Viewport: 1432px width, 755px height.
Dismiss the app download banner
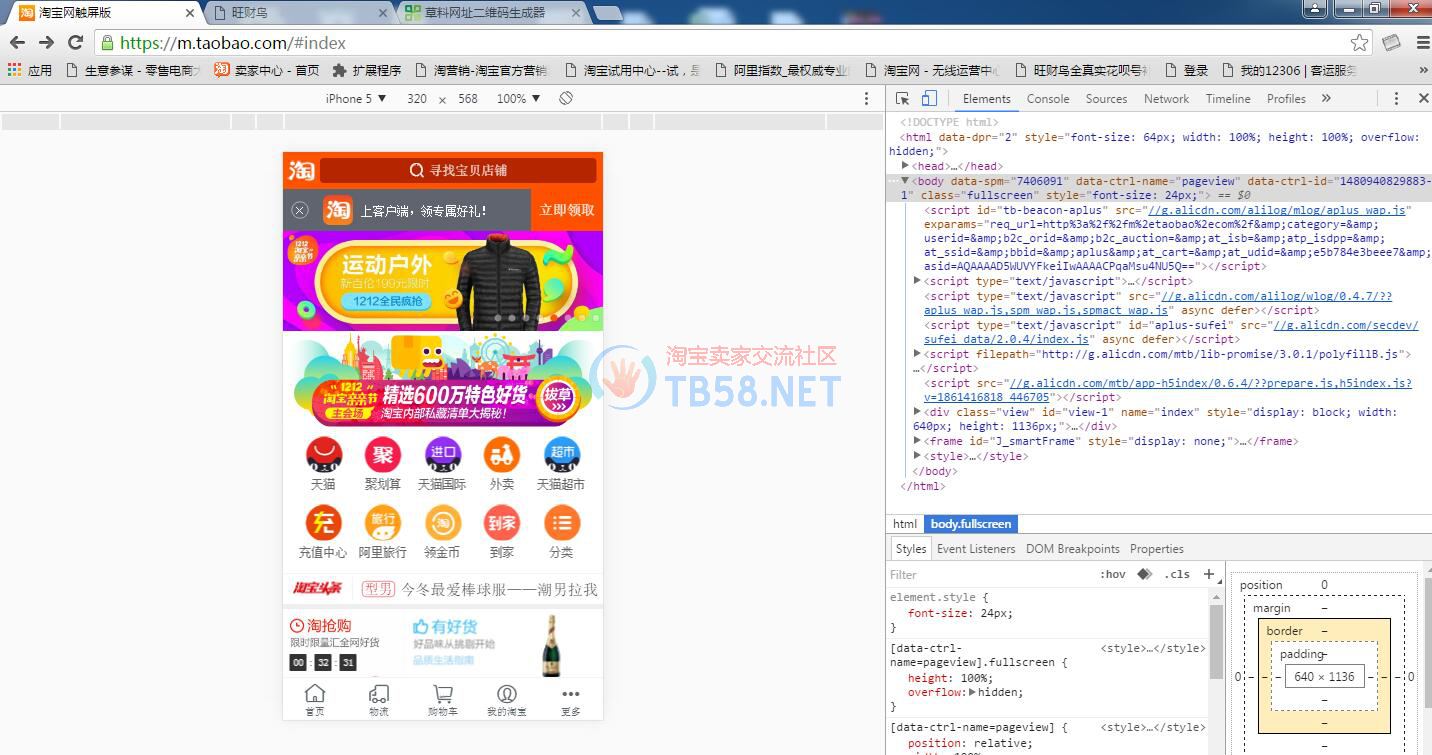click(x=300, y=210)
